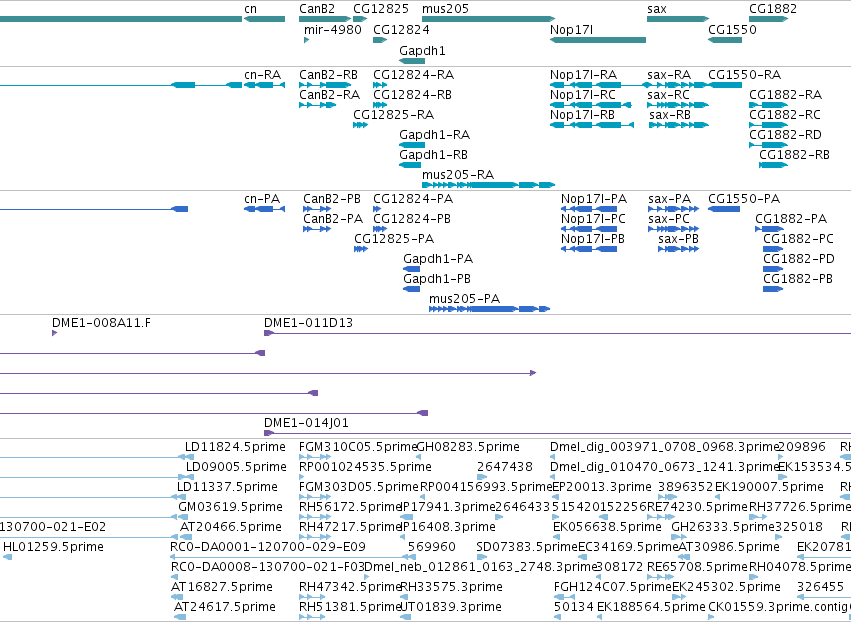The width and height of the screenshot is (851, 622).
Task: Select sax-RA transcript
Action: (678, 85)
